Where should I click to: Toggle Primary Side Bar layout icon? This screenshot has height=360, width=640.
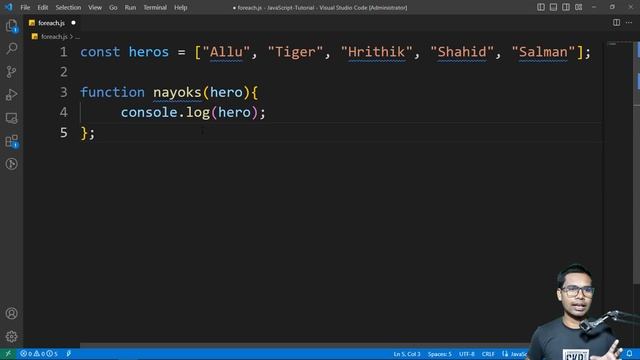[x=541, y=7]
